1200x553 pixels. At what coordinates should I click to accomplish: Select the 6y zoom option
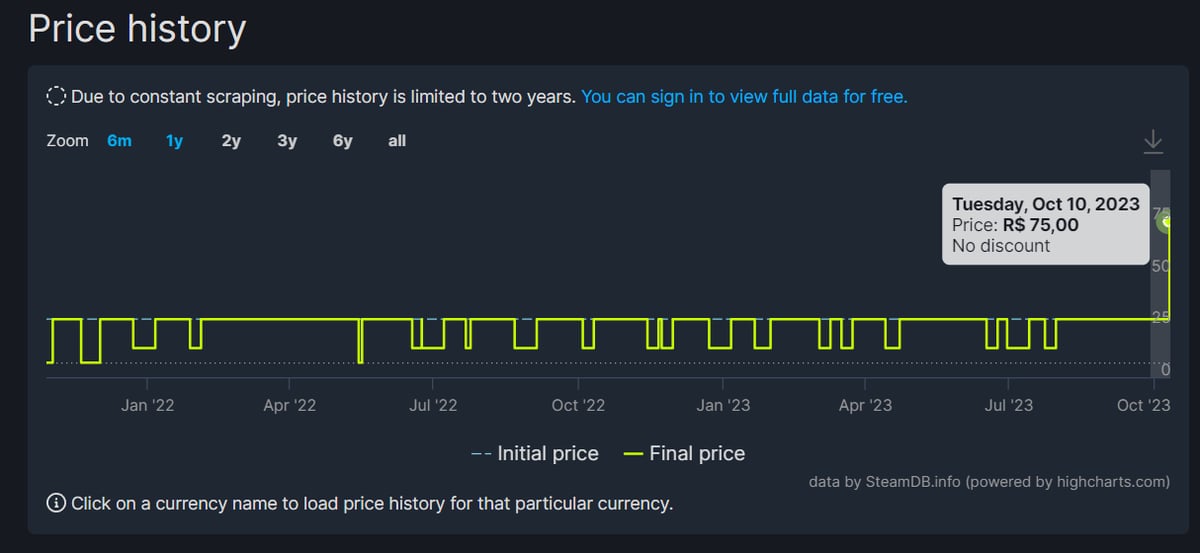tap(343, 141)
